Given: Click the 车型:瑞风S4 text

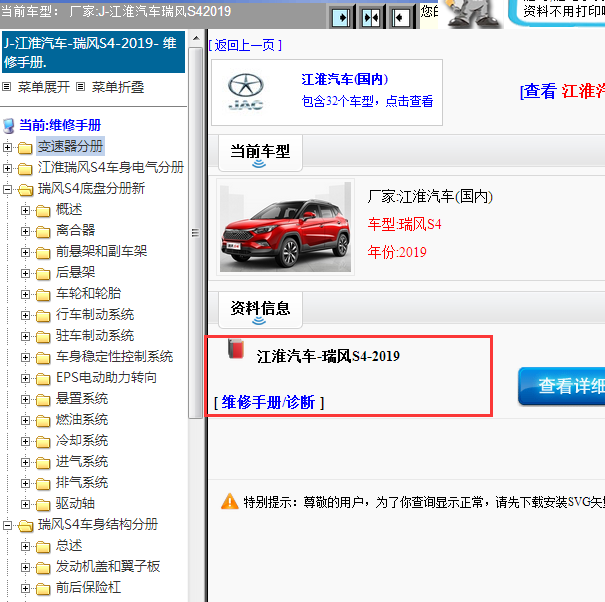Looking at the screenshot, I should (404, 224).
